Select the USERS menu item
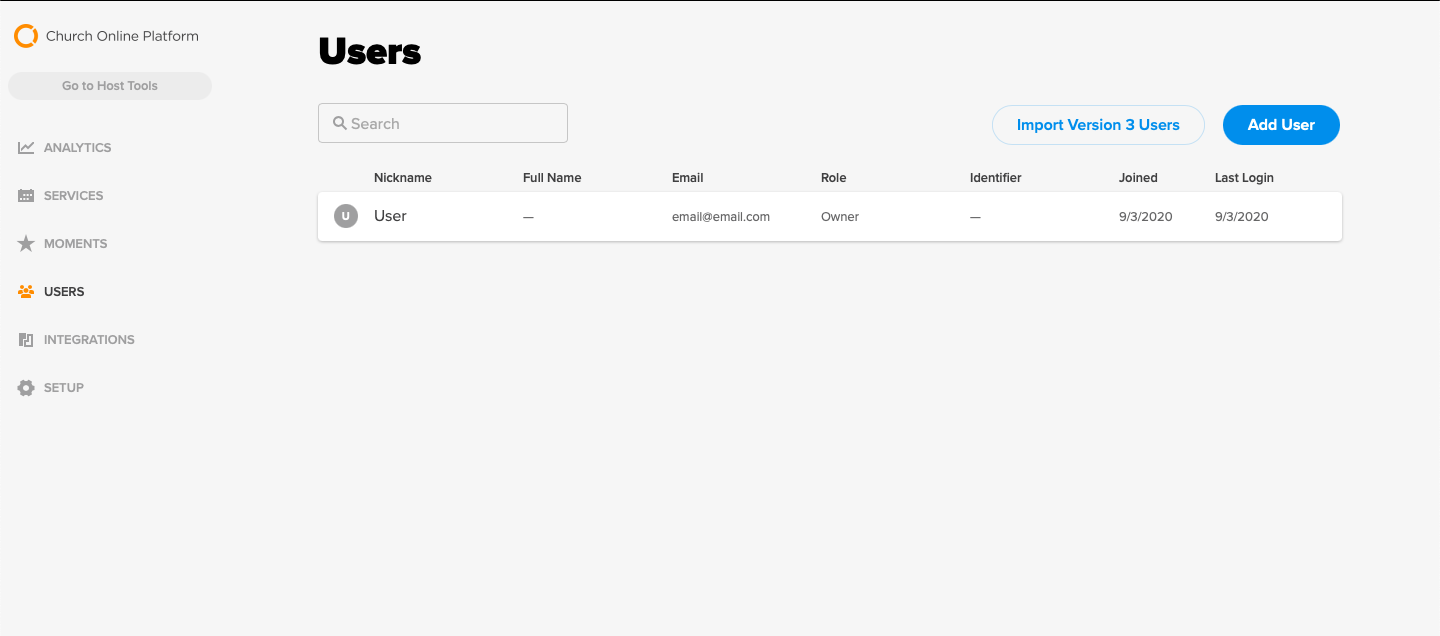This screenshot has height=636, width=1440. 64,292
